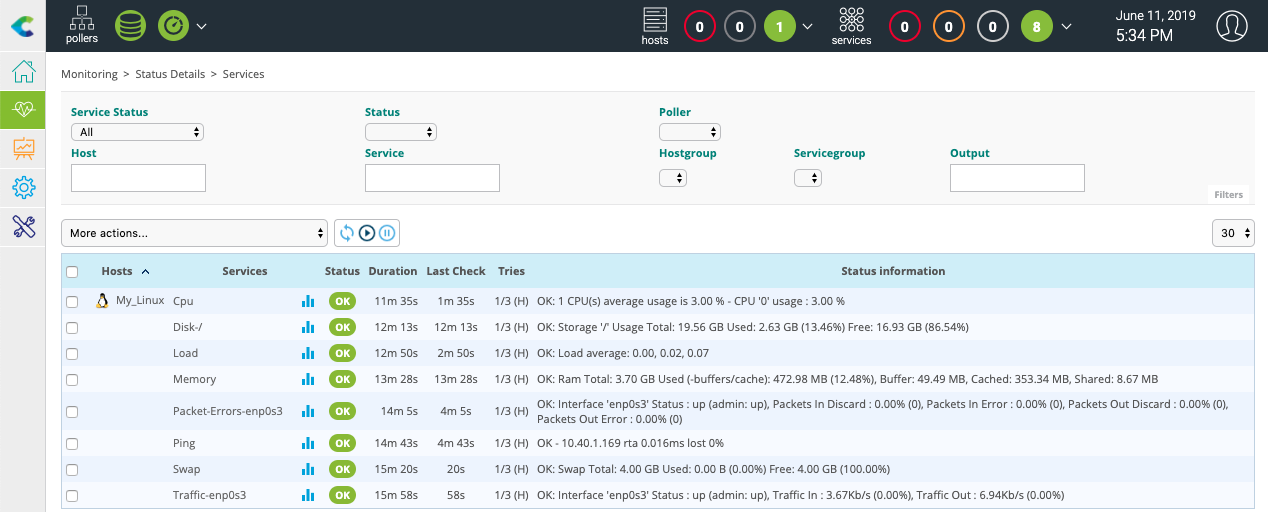Screen dimensions: 1268x512
Task: Open the Administration tools icon in sidebar
Action: [23, 226]
